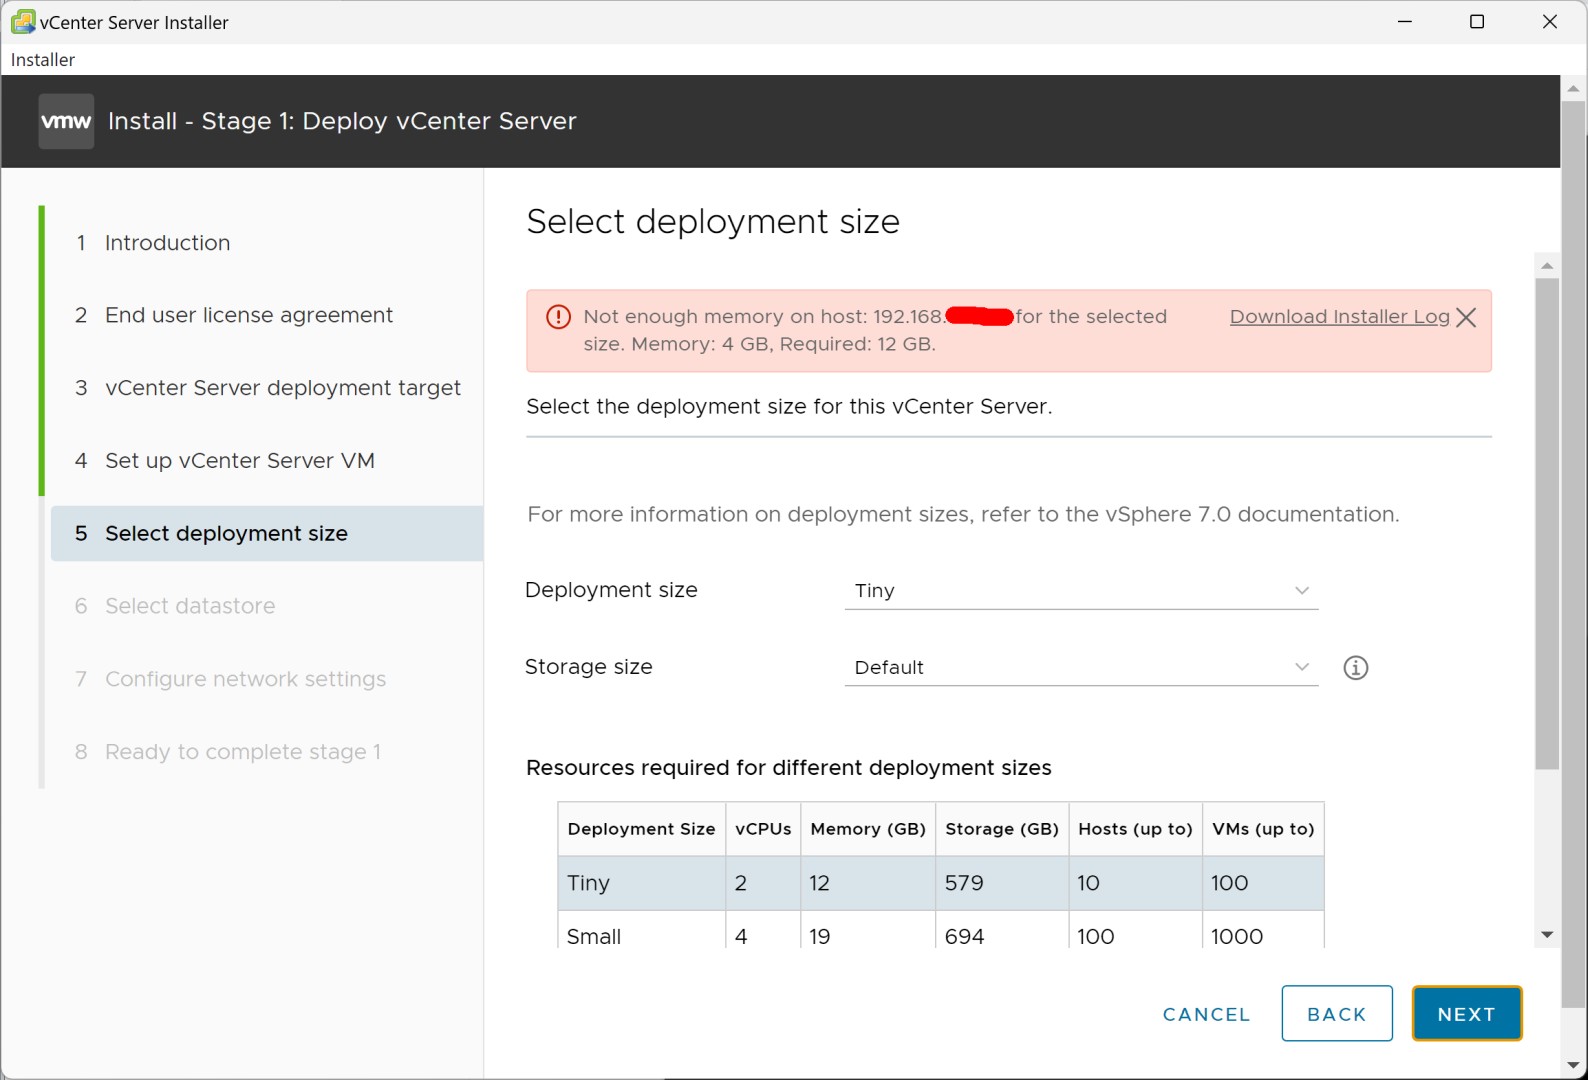Go to step 1 Introduction
The width and height of the screenshot is (1588, 1080).
(153, 243)
